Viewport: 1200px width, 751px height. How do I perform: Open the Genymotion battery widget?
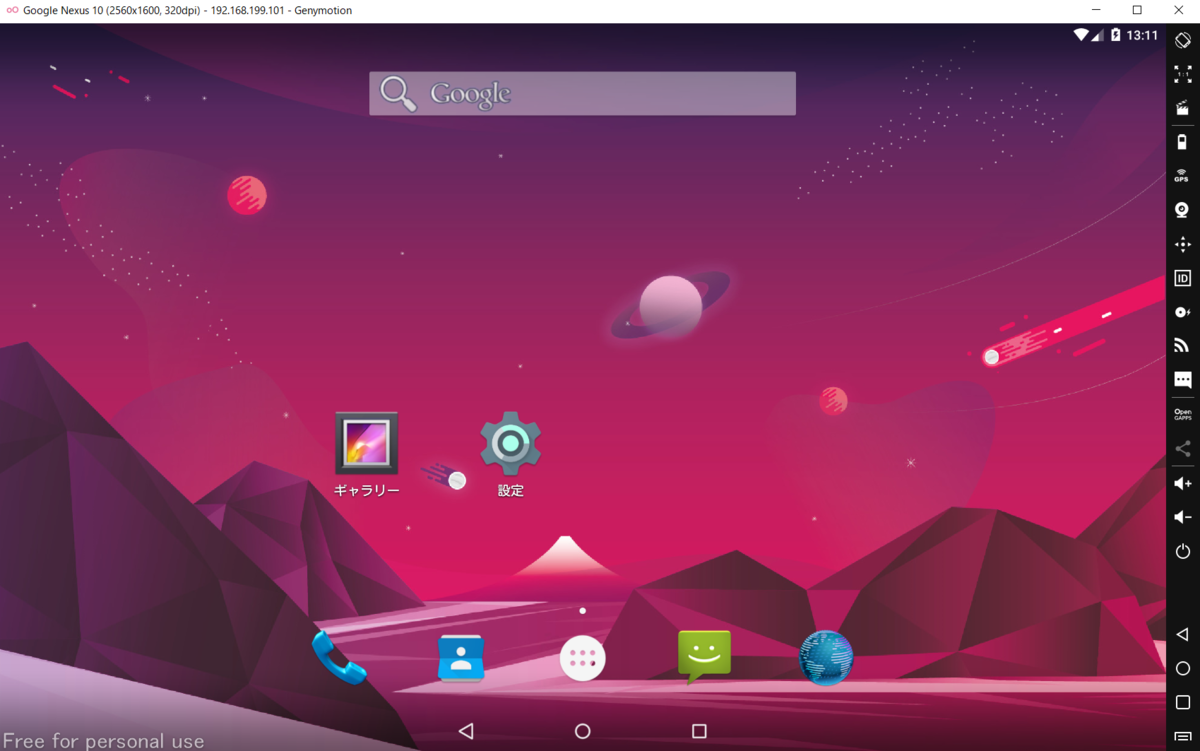pyautogui.click(x=1183, y=143)
